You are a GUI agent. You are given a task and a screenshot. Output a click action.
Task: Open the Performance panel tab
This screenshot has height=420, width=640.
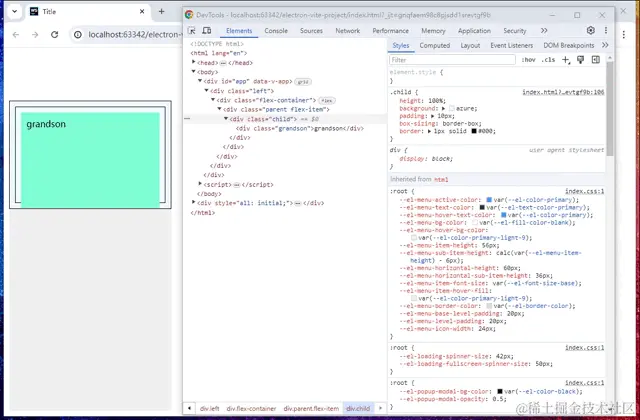click(x=391, y=31)
